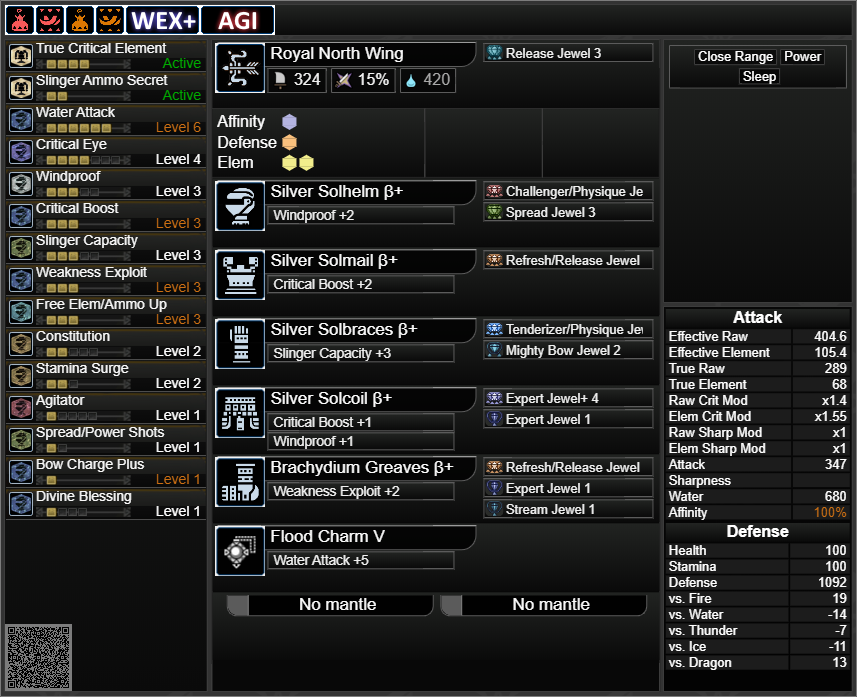The height and width of the screenshot is (697, 857).
Task: Click the Silver Solcoil waist icon
Action: (x=240, y=413)
